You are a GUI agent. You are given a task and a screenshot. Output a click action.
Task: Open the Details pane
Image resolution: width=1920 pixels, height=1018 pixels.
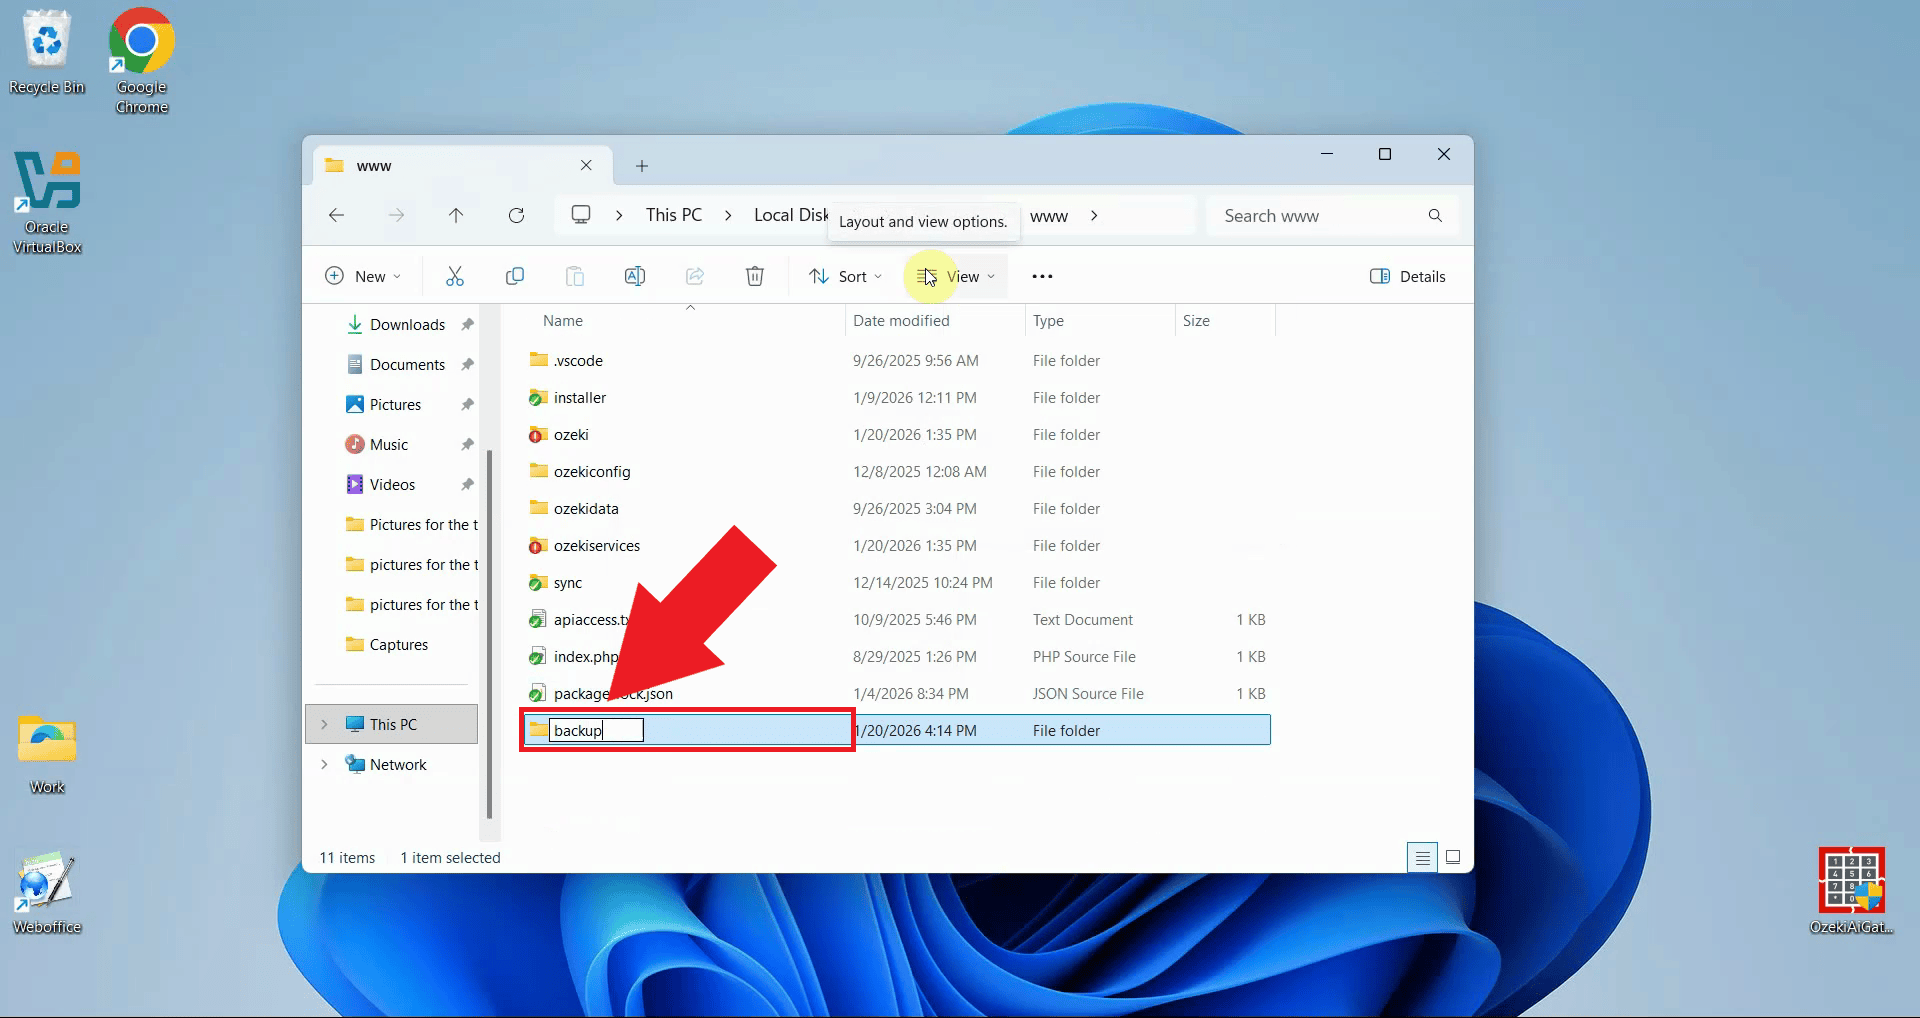tap(1407, 276)
